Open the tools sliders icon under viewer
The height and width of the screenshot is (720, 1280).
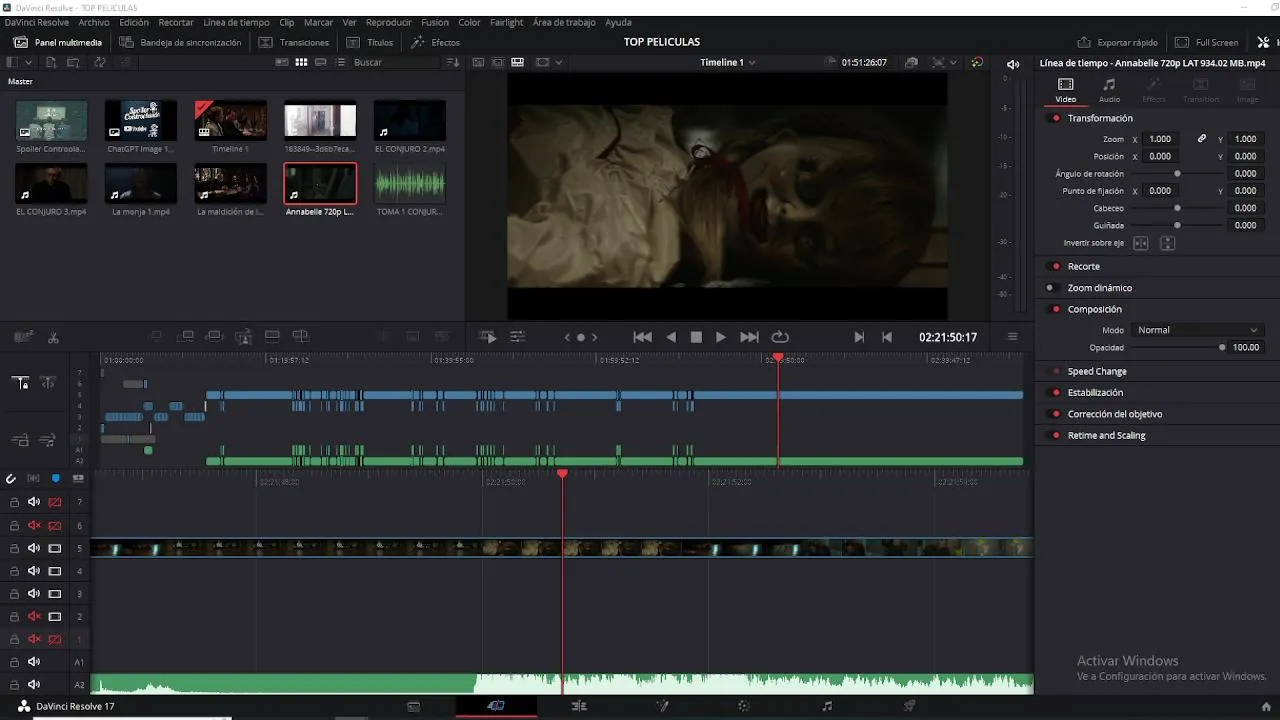pos(517,337)
